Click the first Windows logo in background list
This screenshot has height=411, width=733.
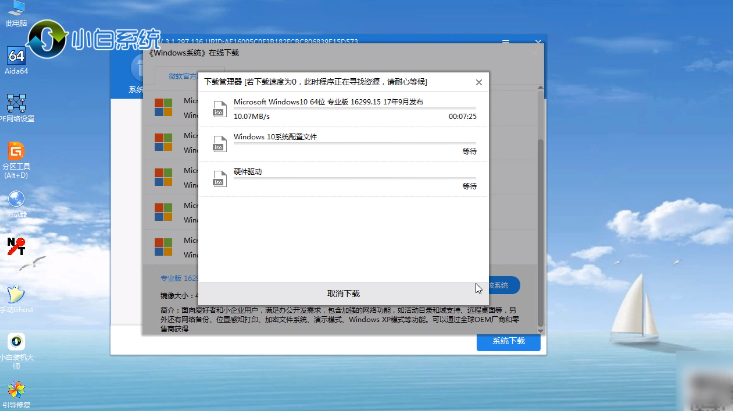163,107
